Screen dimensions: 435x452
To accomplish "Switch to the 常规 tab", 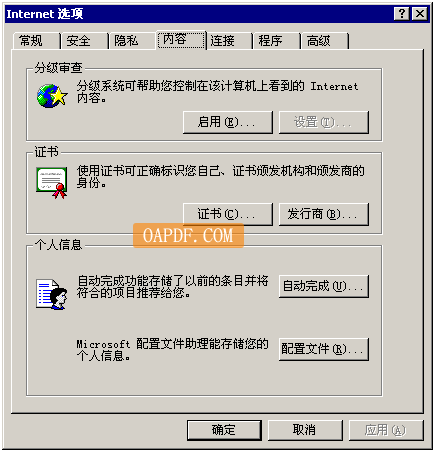I will (x=36, y=41).
